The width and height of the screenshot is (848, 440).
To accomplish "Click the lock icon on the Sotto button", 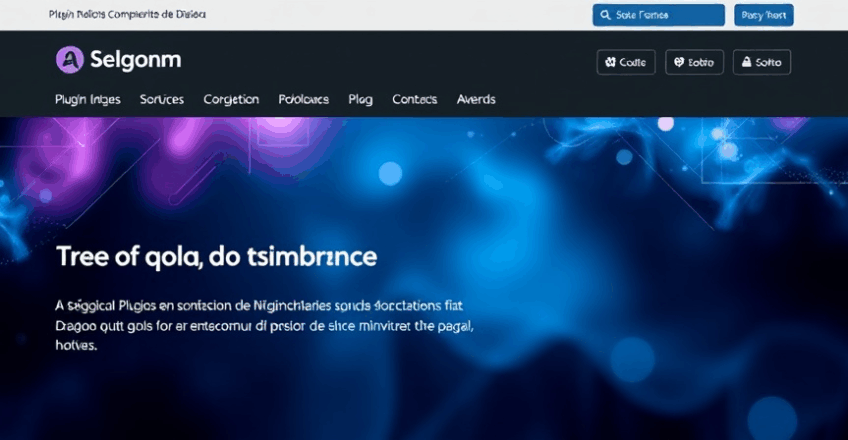I will 745,62.
